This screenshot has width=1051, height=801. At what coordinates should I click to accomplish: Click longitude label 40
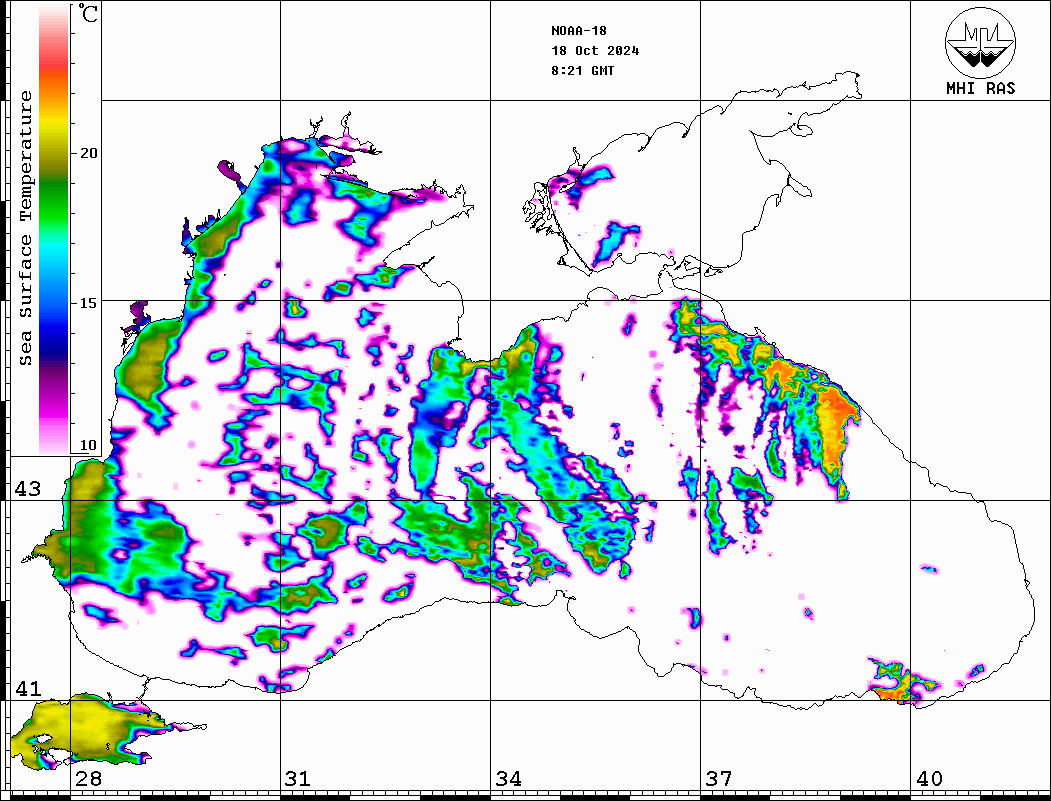click(x=929, y=778)
